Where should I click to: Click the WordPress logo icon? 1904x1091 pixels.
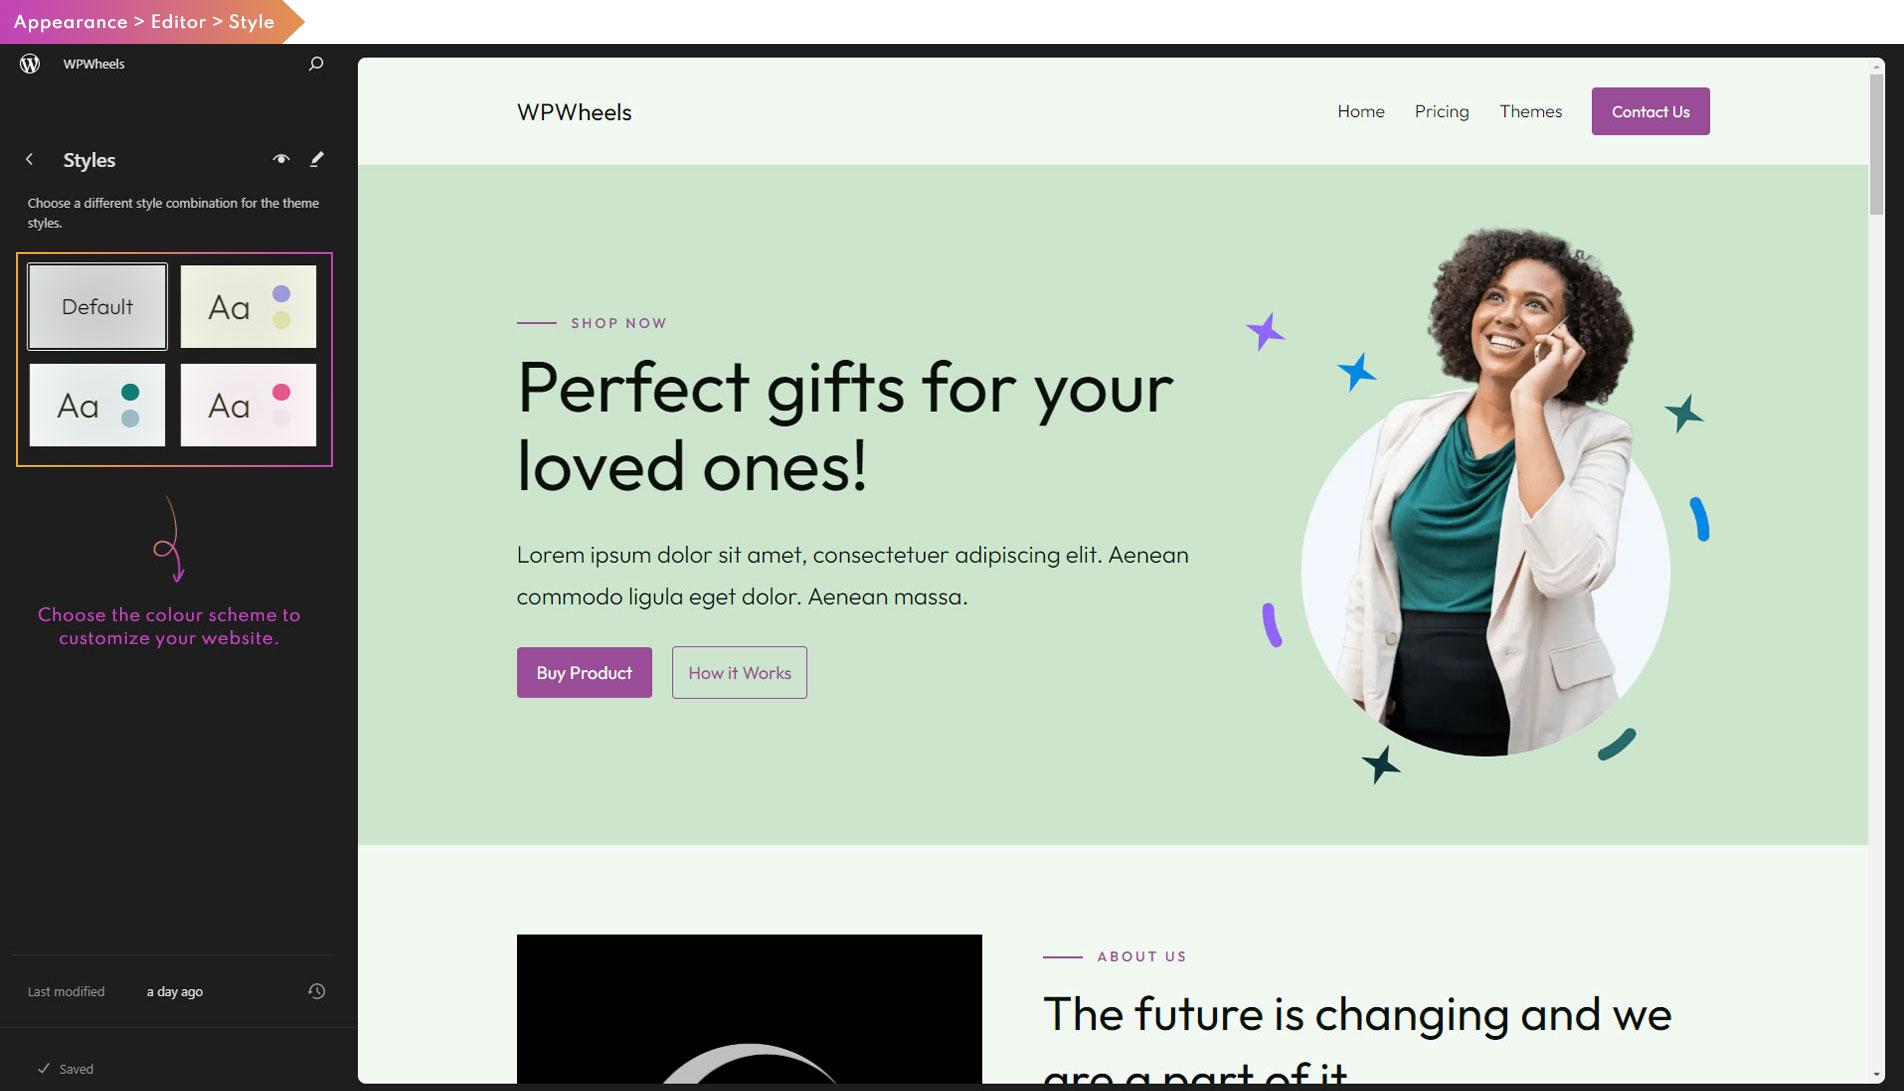click(30, 64)
